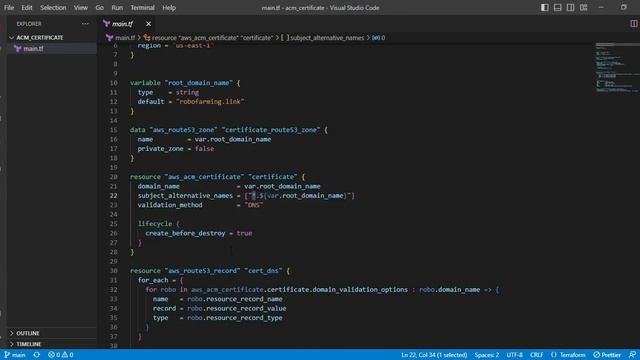
Task: Open errors and warnings in status bar
Action: 60,355
